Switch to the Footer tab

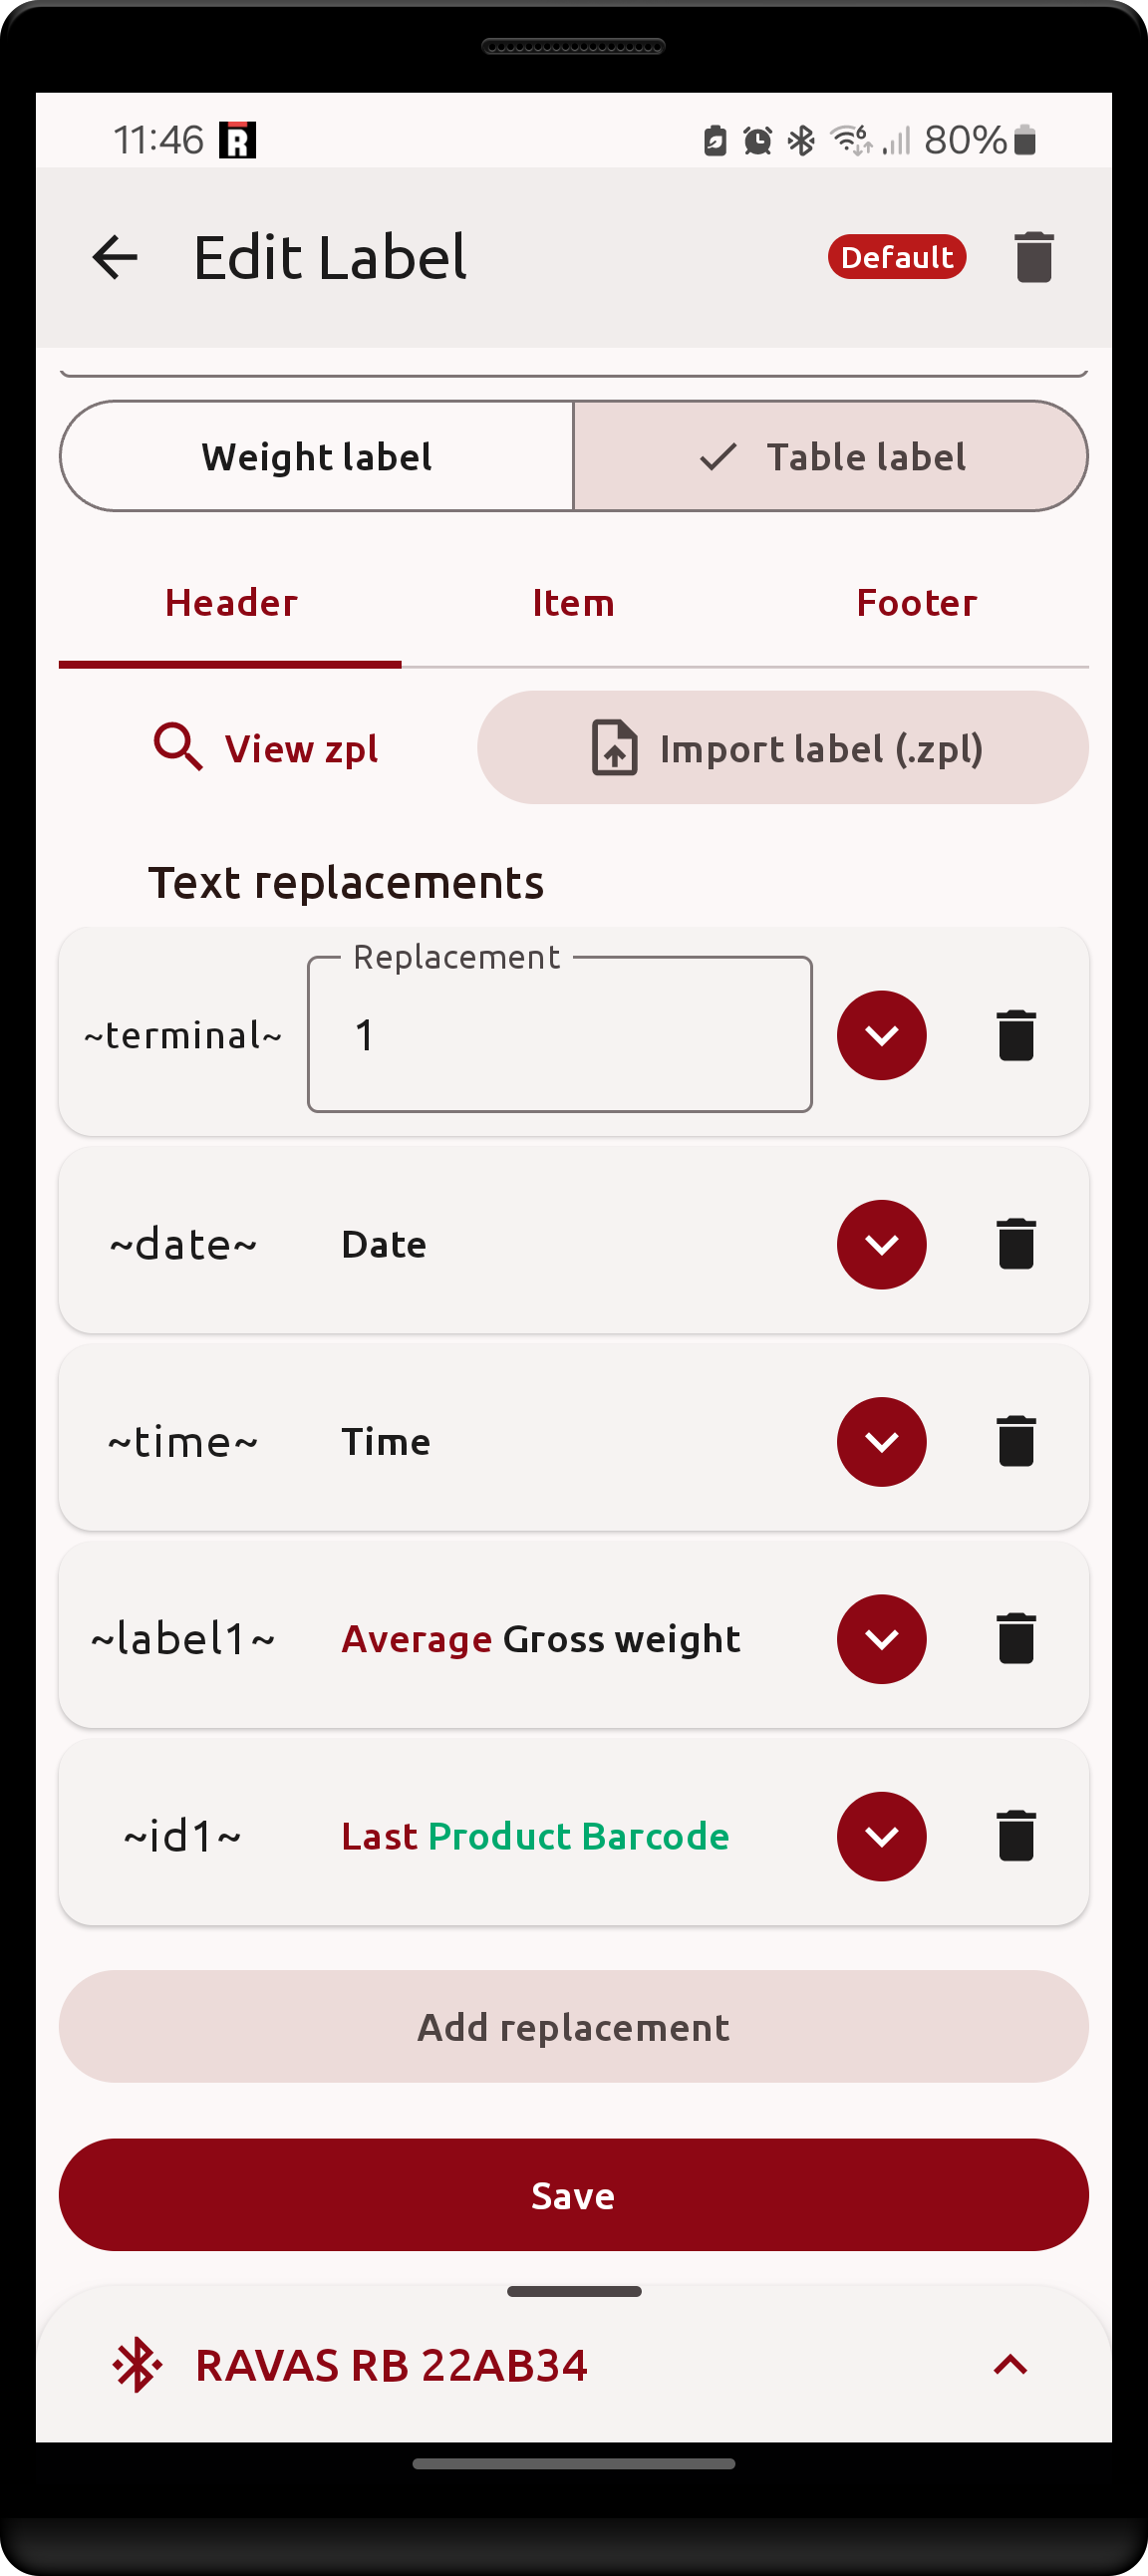[916, 603]
